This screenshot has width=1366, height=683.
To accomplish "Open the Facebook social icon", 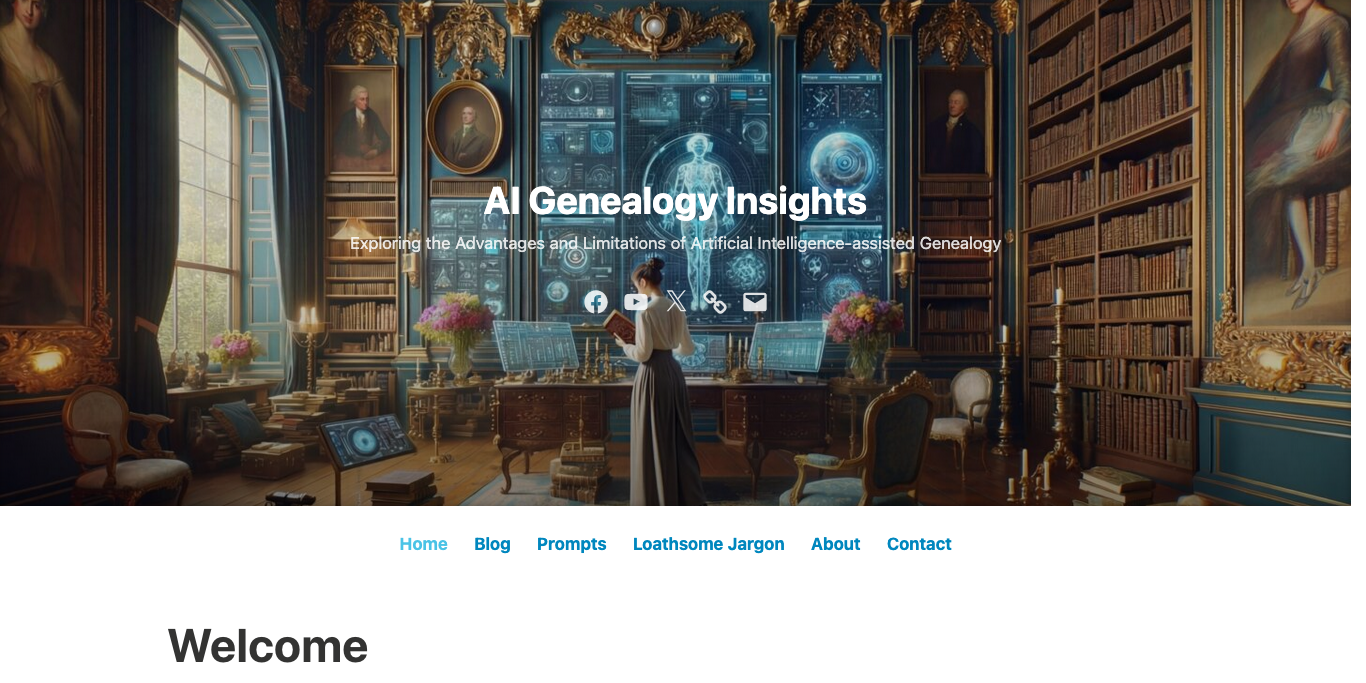I will 596,302.
